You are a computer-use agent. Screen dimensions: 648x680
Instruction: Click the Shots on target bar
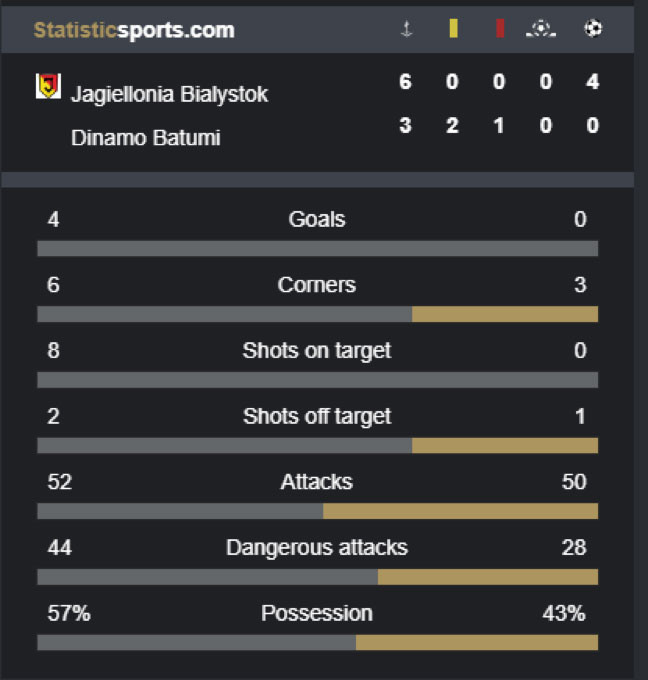(x=317, y=380)
